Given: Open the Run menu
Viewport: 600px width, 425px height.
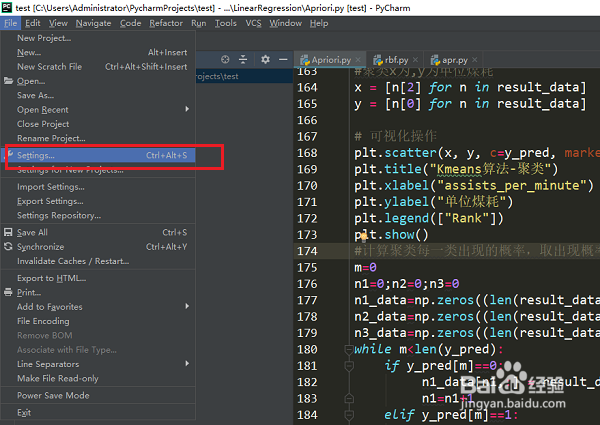Looking at the screenshot, I should pyautogui.click(x=199, y=23).
